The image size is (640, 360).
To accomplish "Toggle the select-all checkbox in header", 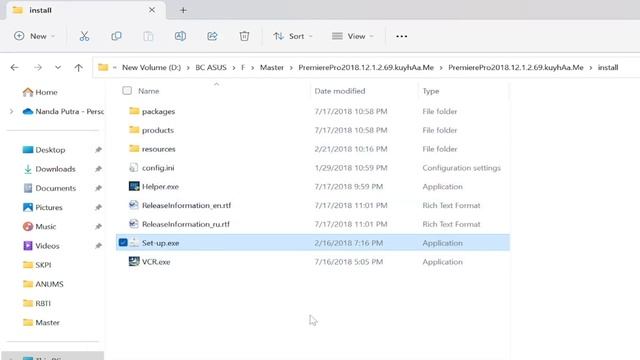I will click(127, 91).
